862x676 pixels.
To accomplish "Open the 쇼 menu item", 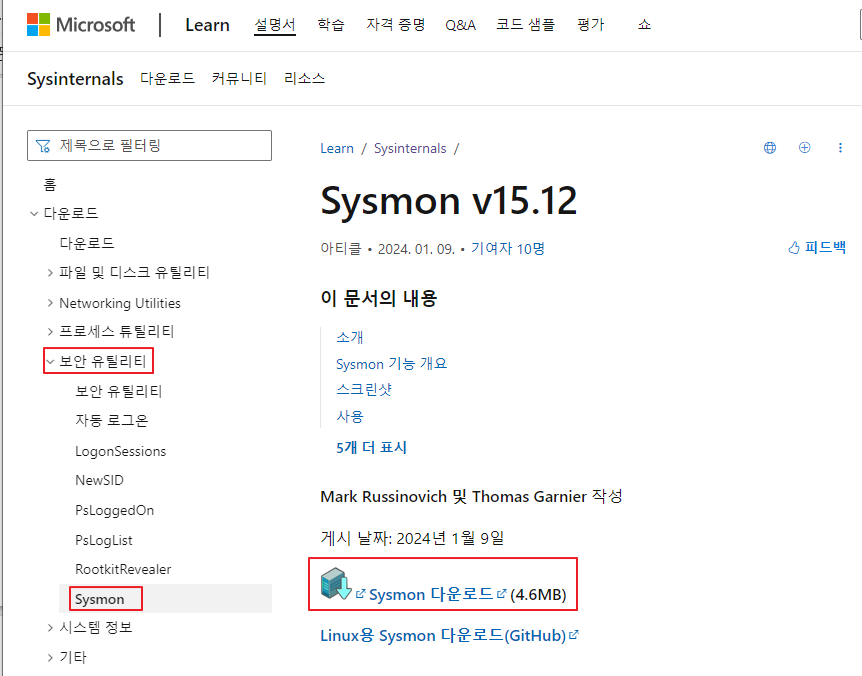I will point(644,25).
